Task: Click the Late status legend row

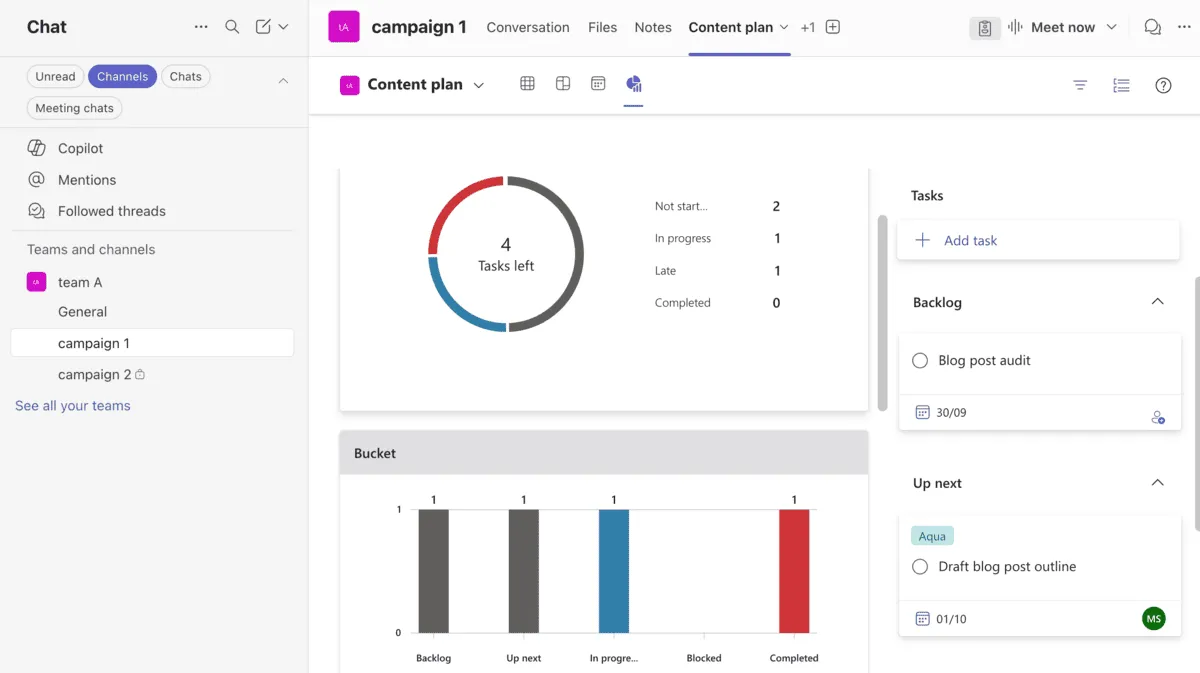Action: (x=717, y=271)
